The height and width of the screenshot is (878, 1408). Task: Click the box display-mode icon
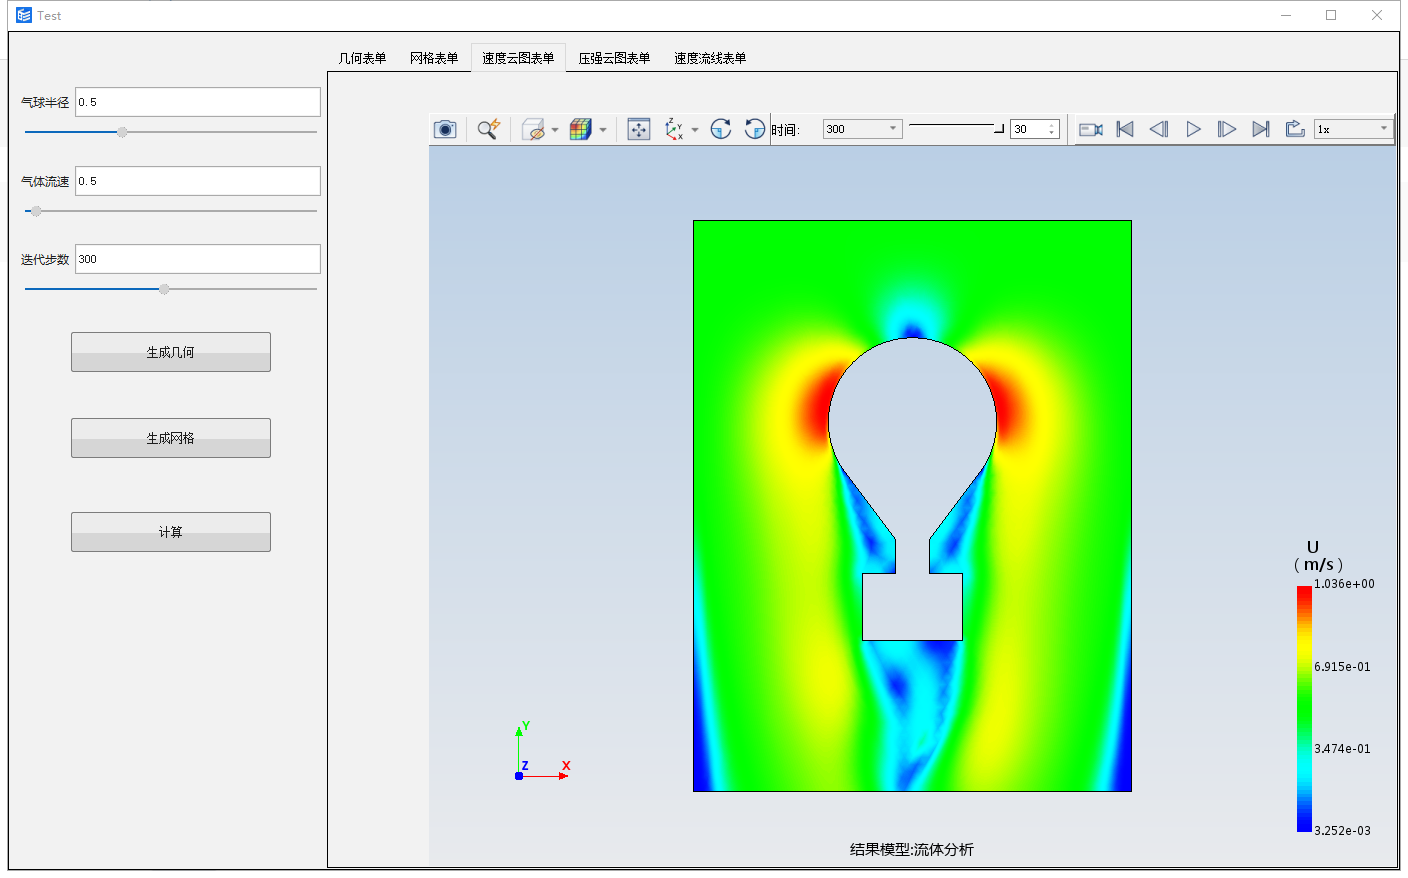point(534,129)
